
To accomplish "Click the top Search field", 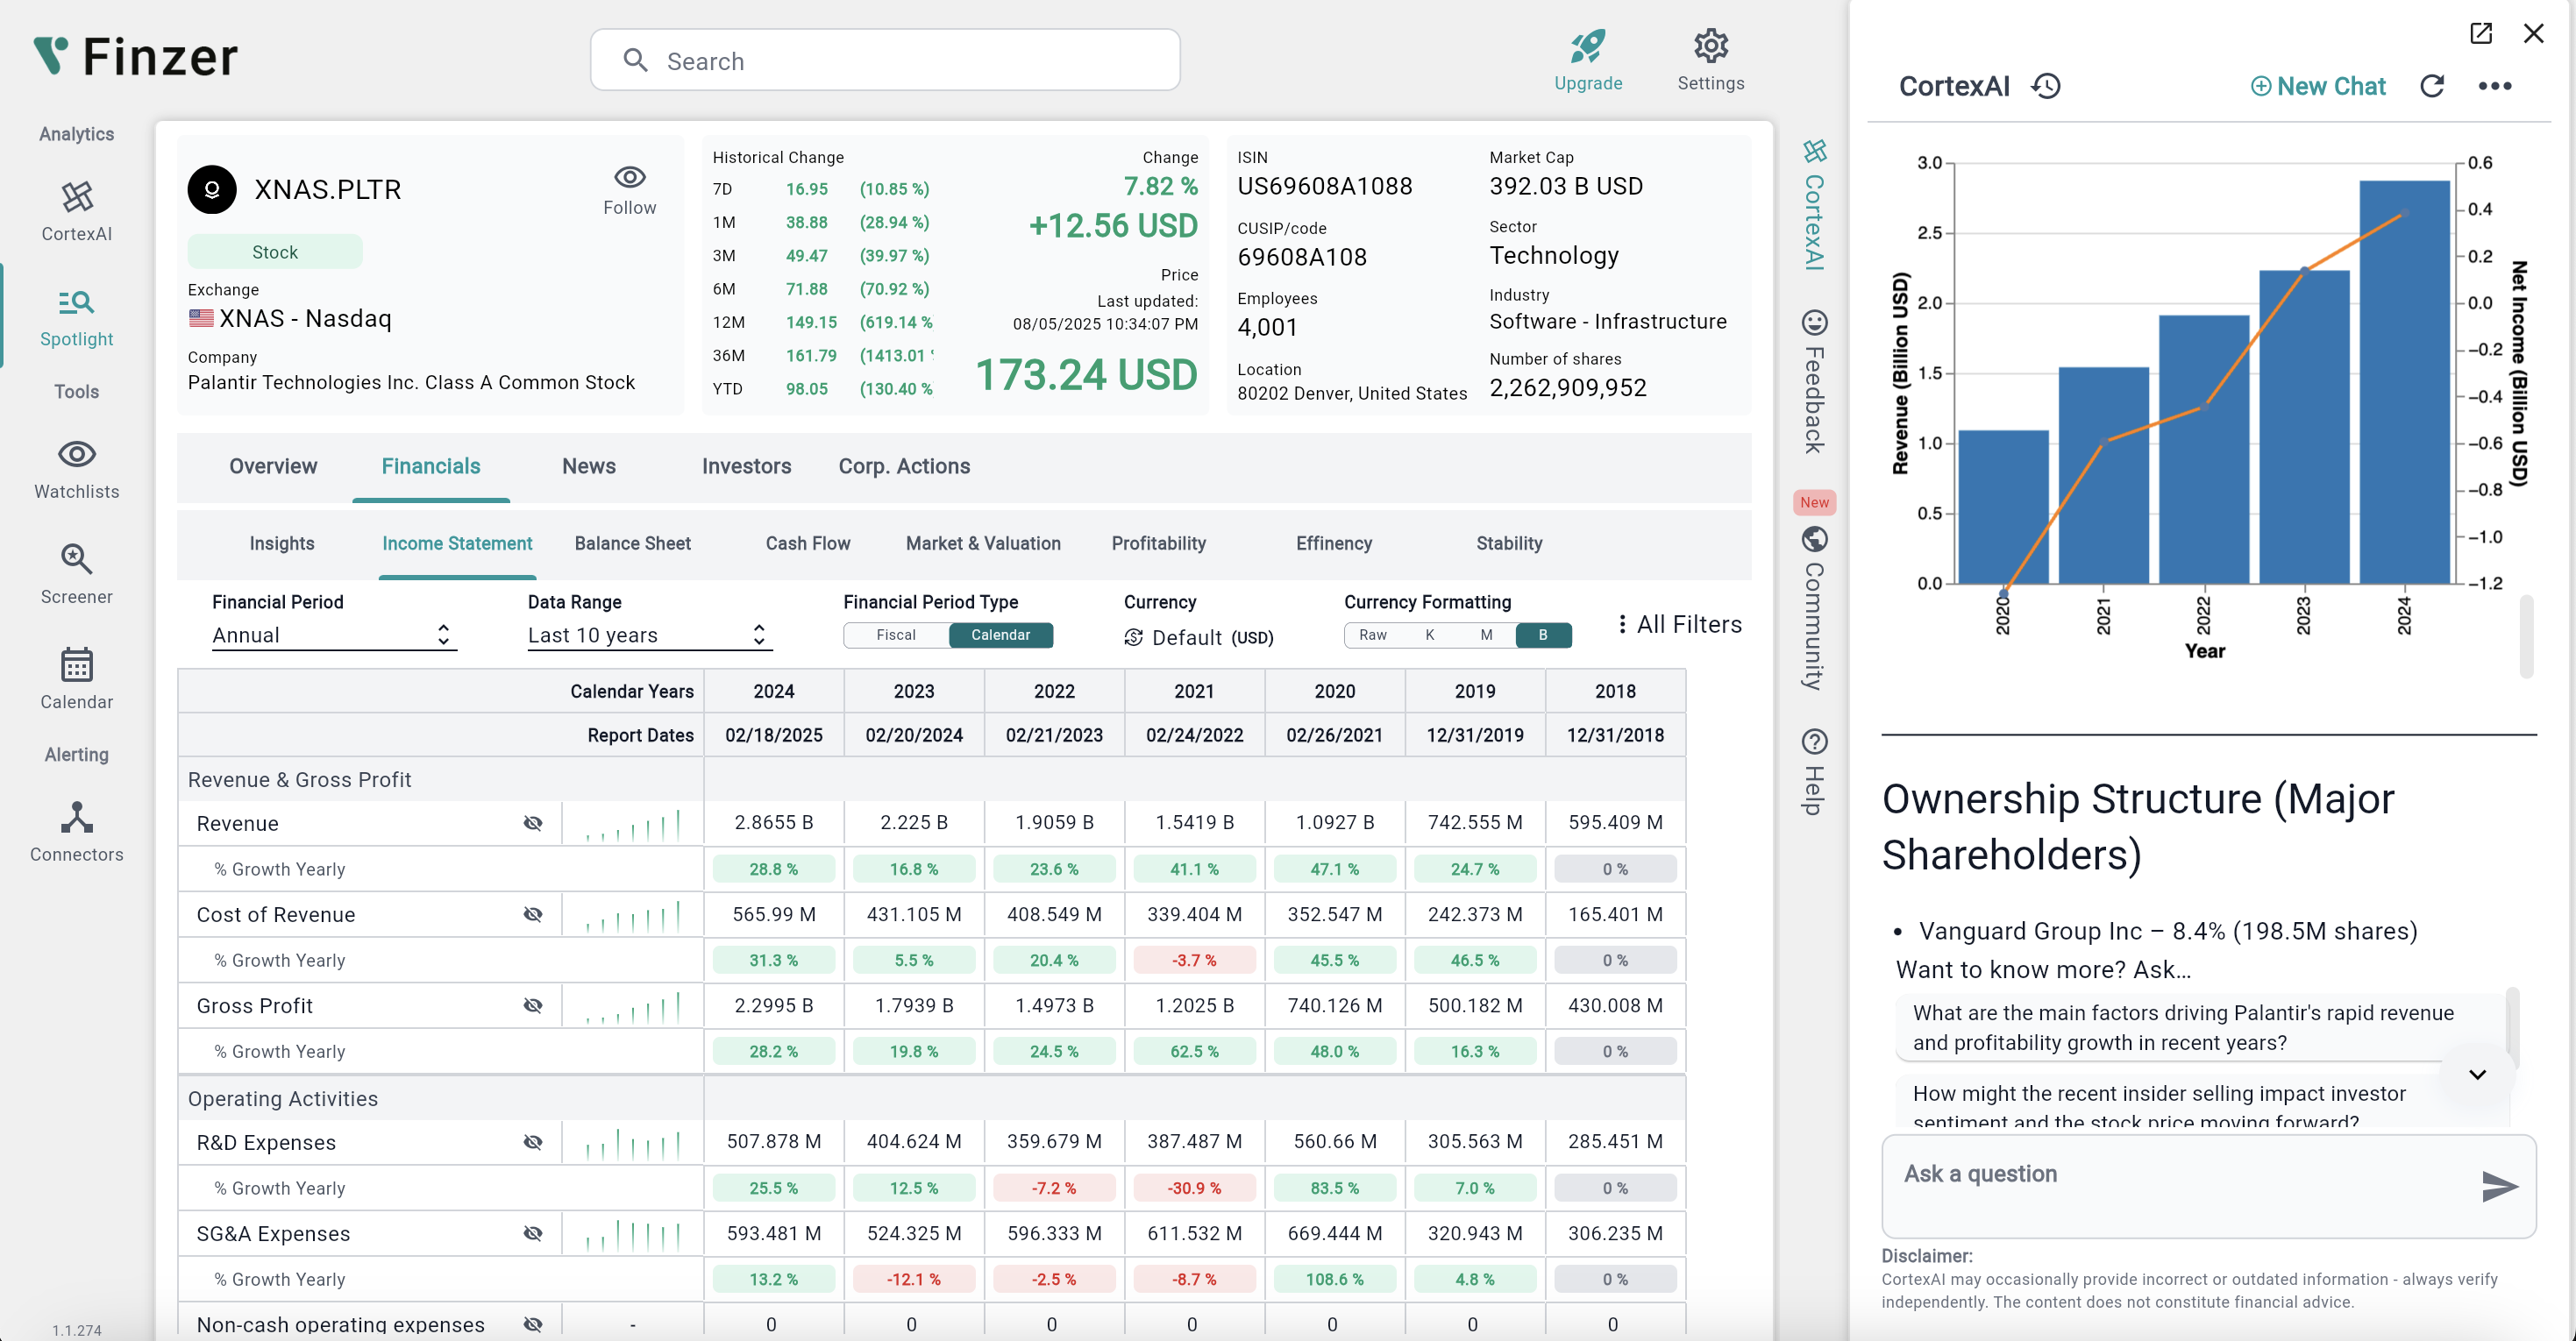I will [885, 60].
